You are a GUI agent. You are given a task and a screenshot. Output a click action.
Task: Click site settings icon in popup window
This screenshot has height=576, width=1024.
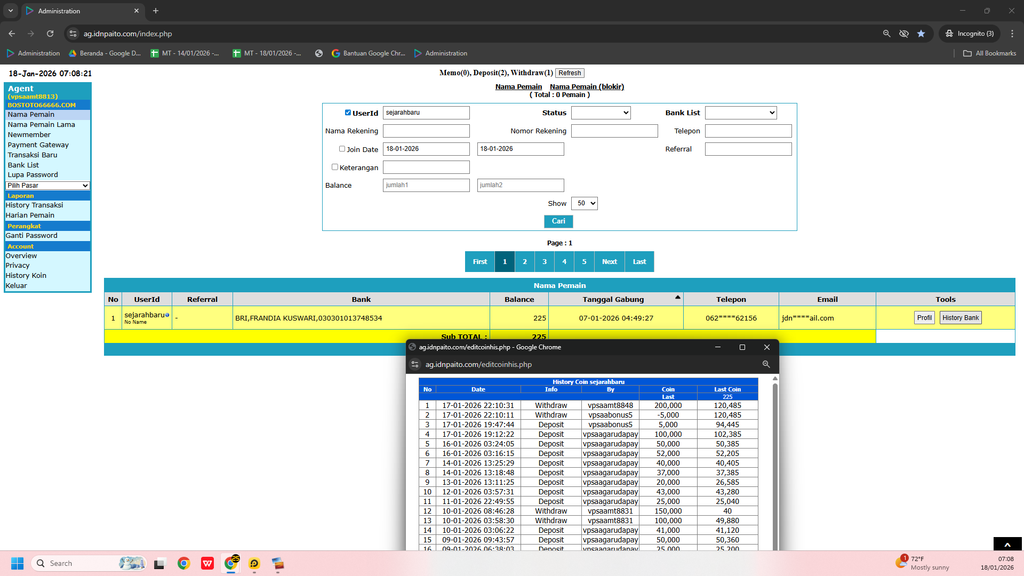tap(415, 364)
